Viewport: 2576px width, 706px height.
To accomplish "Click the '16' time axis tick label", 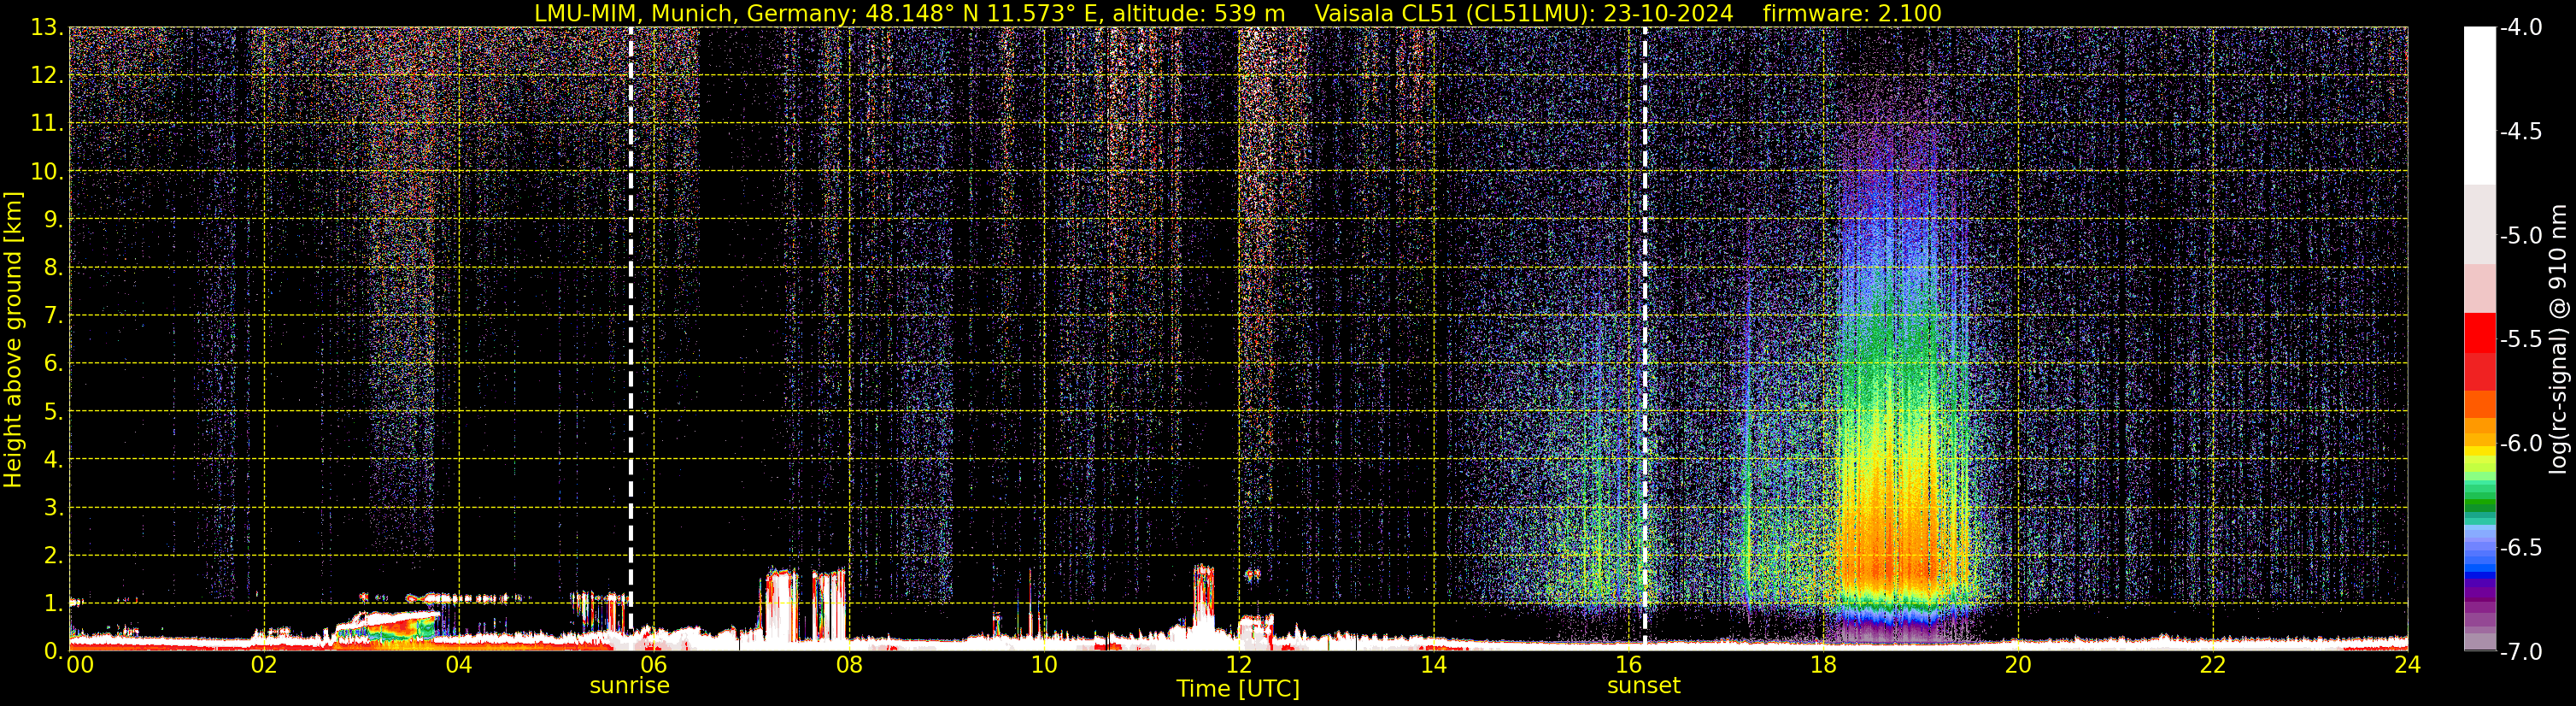I will [x=1629, y=665].
